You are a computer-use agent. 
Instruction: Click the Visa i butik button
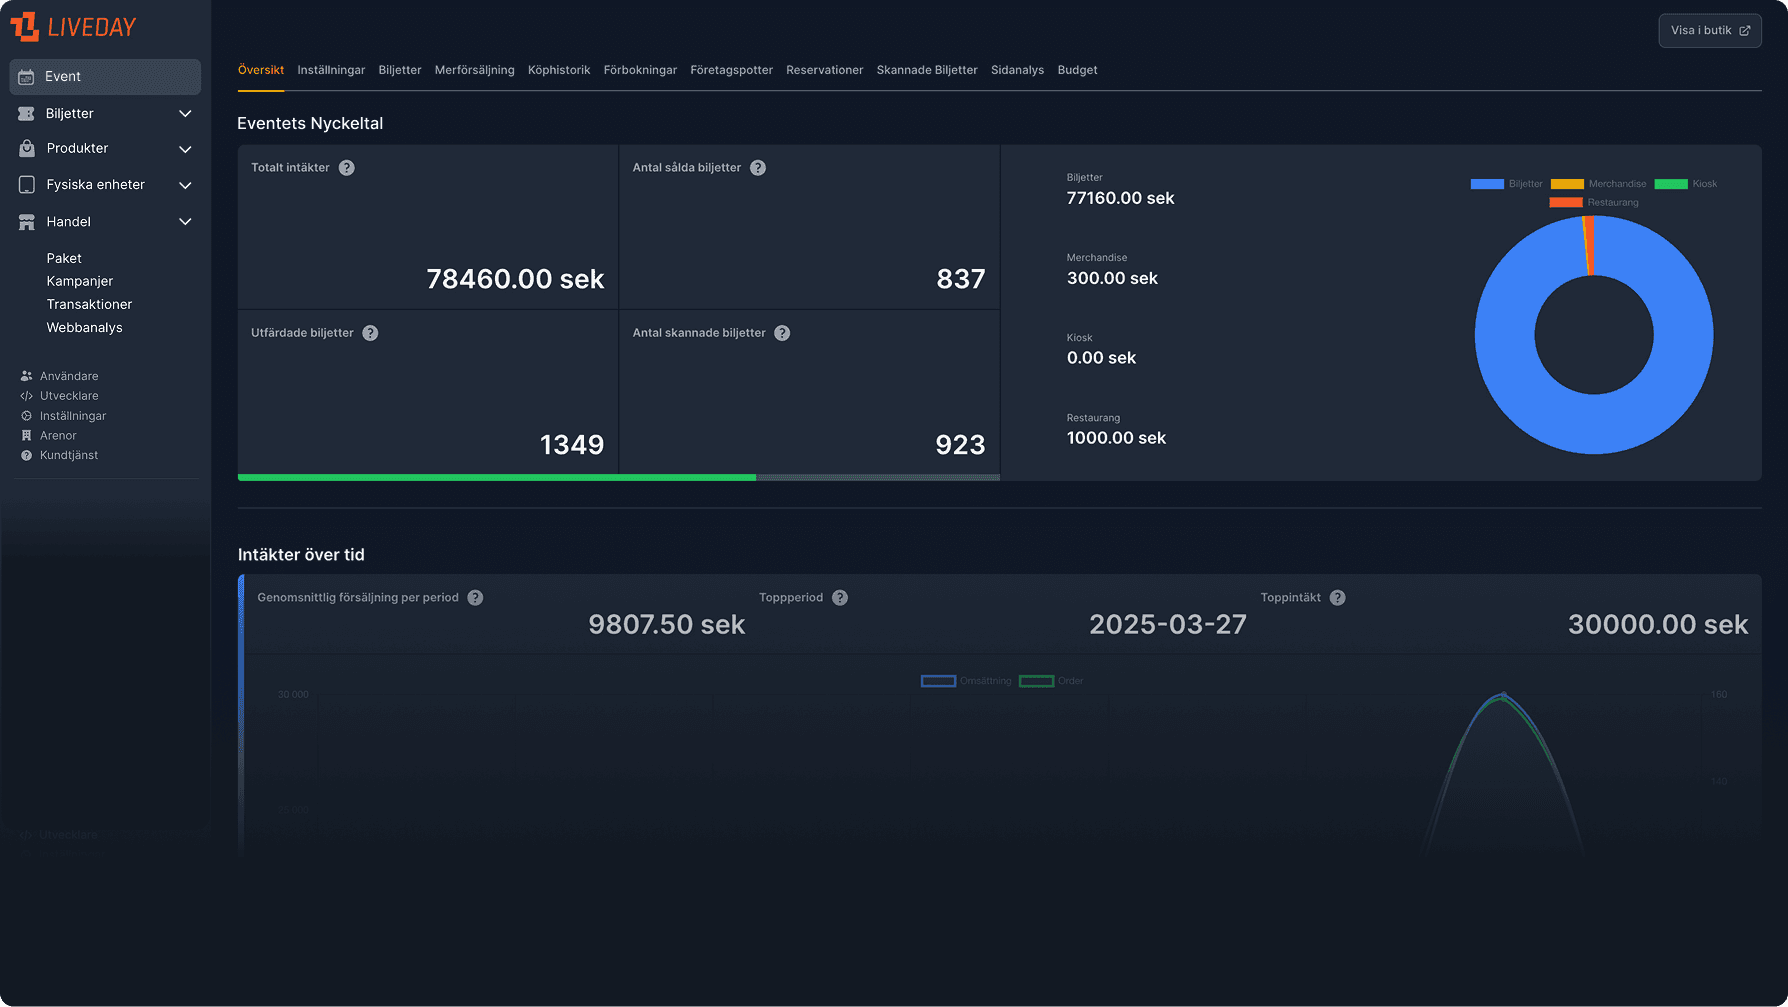pyautogui.click(x=1710, y=30)
